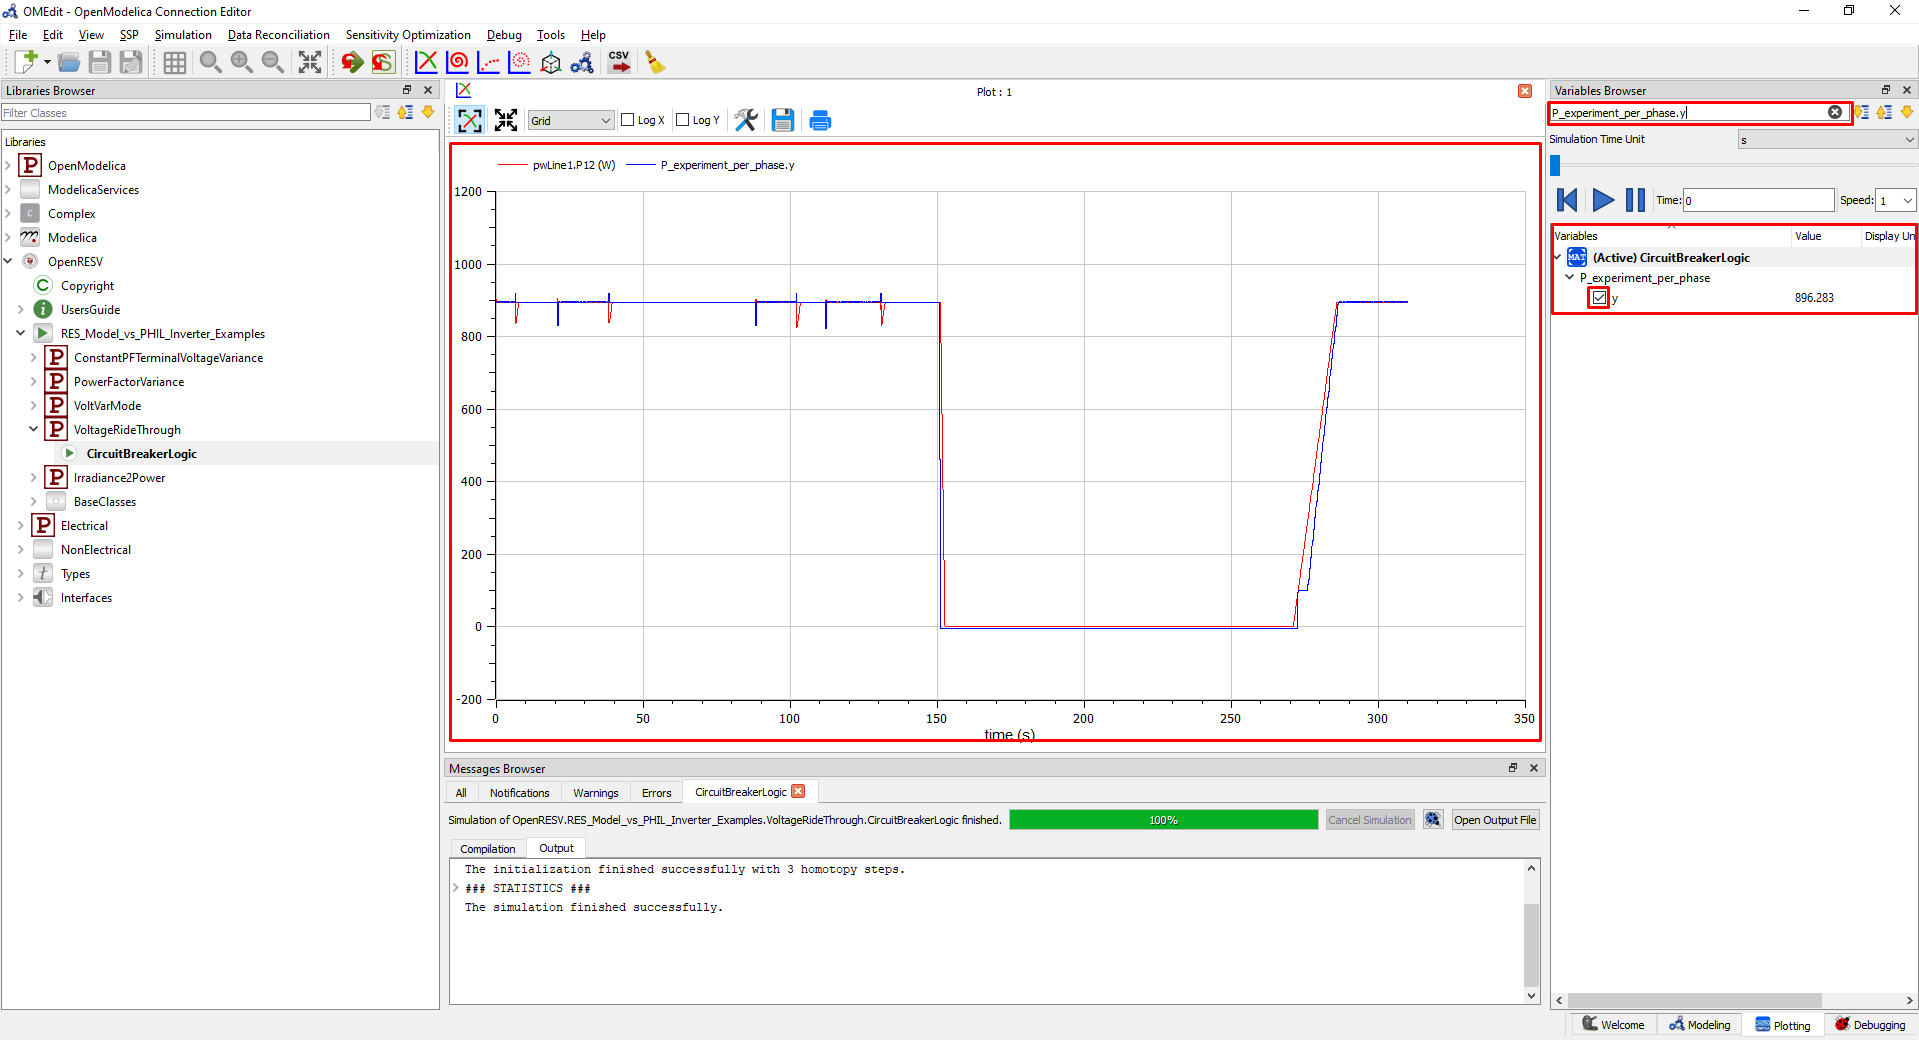Re-simulate the model with the red-green arrow icon
Image resolution: width=1919 pixels, height=1040 pixels.
[352, 62]
